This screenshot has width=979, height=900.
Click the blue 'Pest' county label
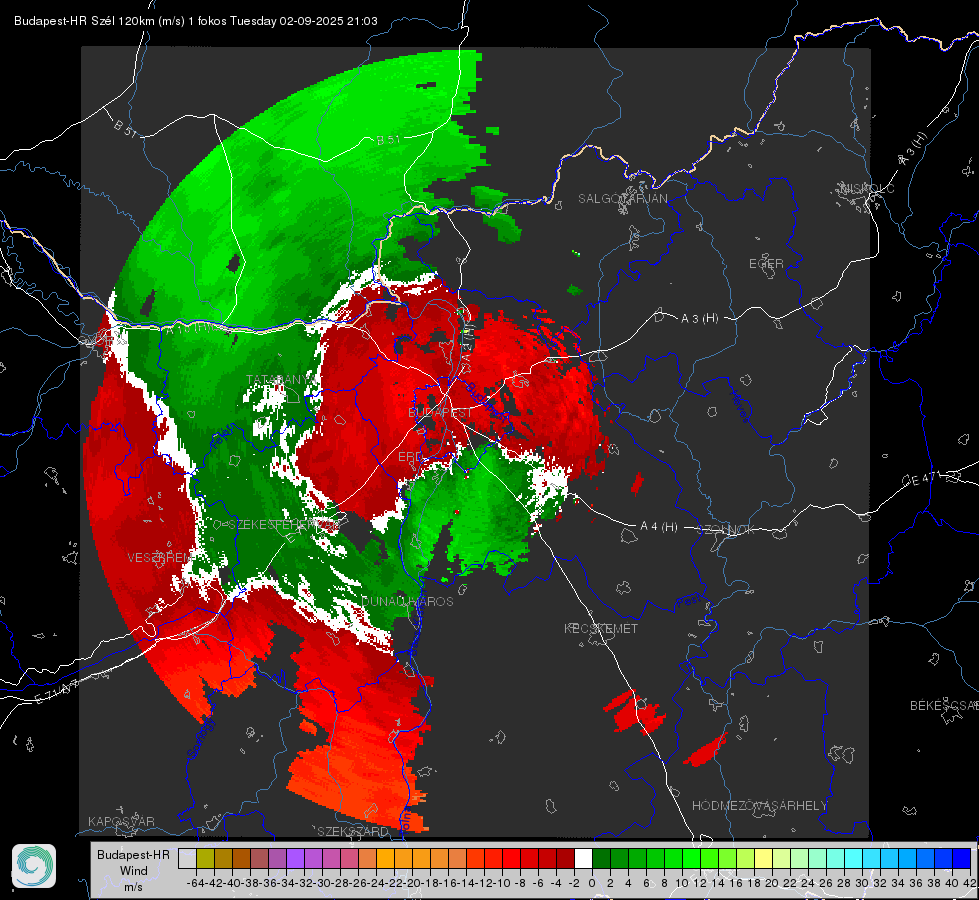[x=688, y=602]
